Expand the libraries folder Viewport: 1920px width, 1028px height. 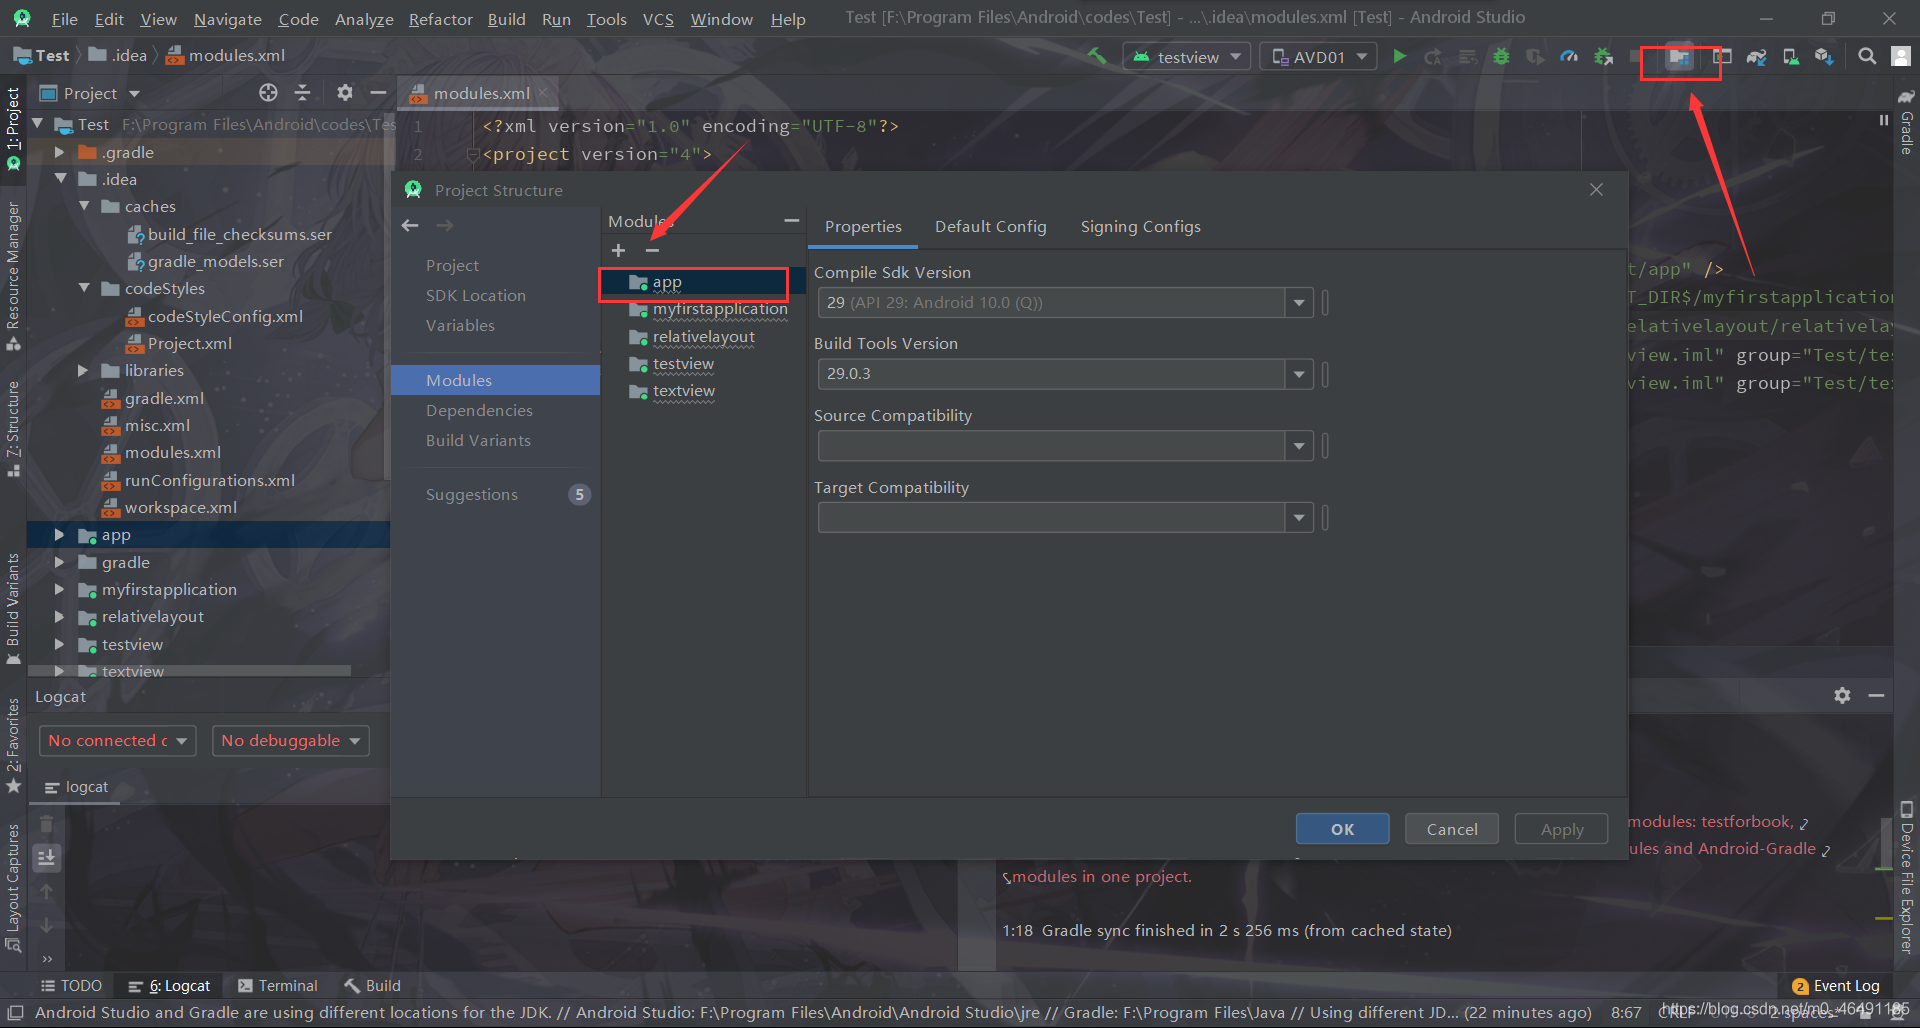(84, 370)
